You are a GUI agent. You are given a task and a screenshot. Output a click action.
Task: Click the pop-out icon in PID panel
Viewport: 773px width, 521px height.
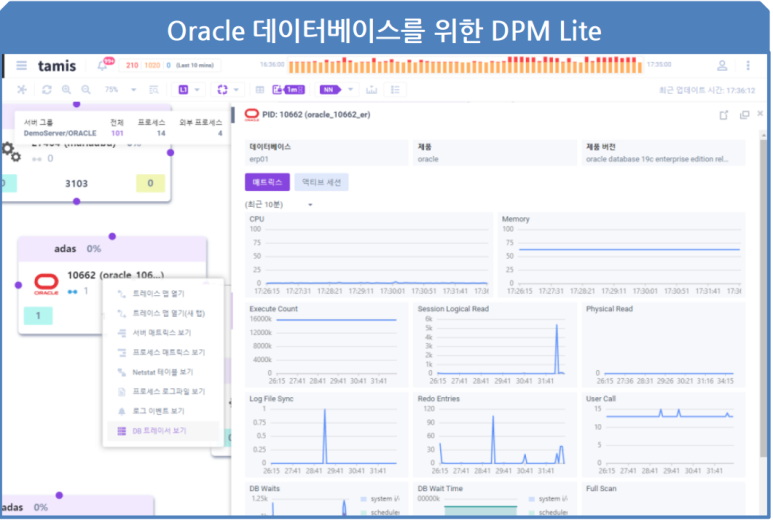point(724,115)
